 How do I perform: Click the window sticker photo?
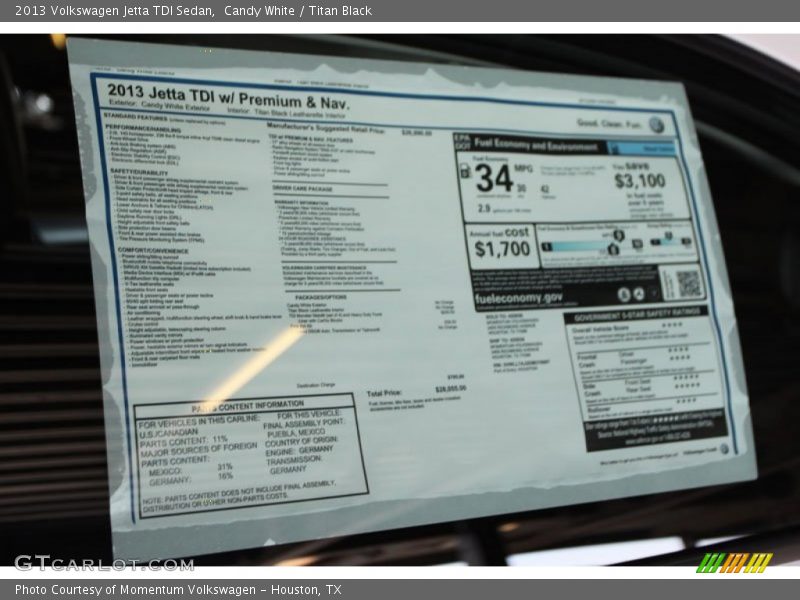(x=400, y=299)
